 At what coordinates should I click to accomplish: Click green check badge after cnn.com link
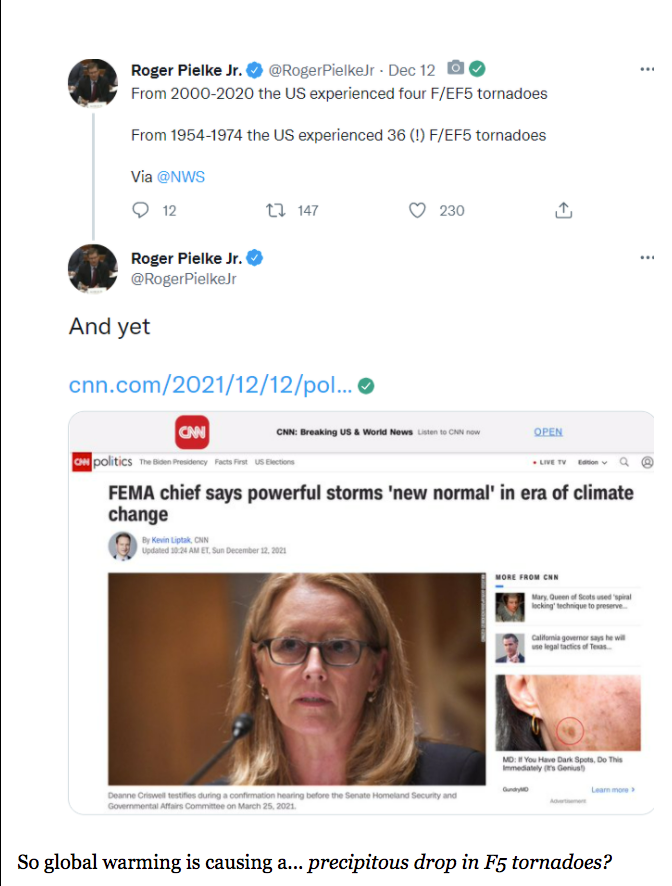[367, 385]
